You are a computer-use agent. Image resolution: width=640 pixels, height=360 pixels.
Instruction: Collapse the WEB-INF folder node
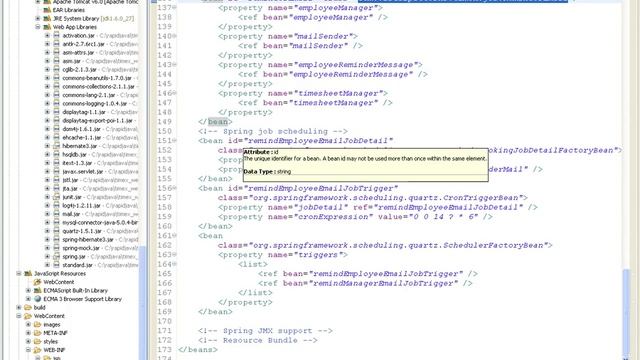click(x=29, y=350)
